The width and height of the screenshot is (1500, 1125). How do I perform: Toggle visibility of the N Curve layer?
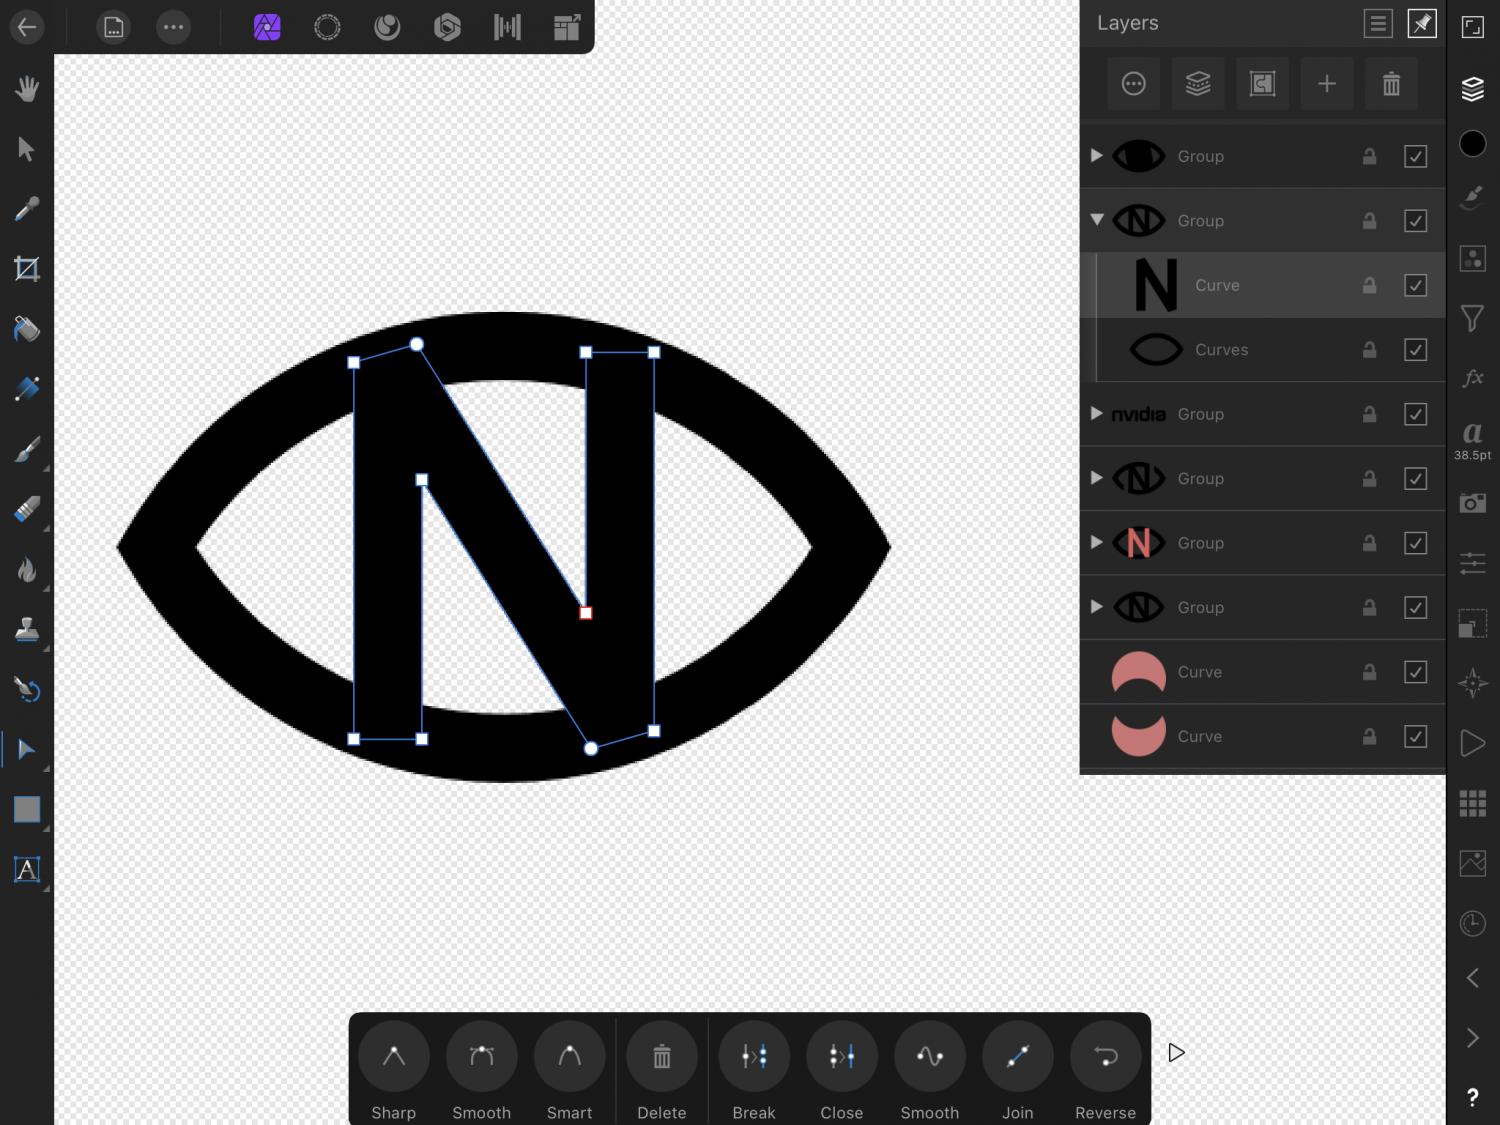[x=1416, y=285]
